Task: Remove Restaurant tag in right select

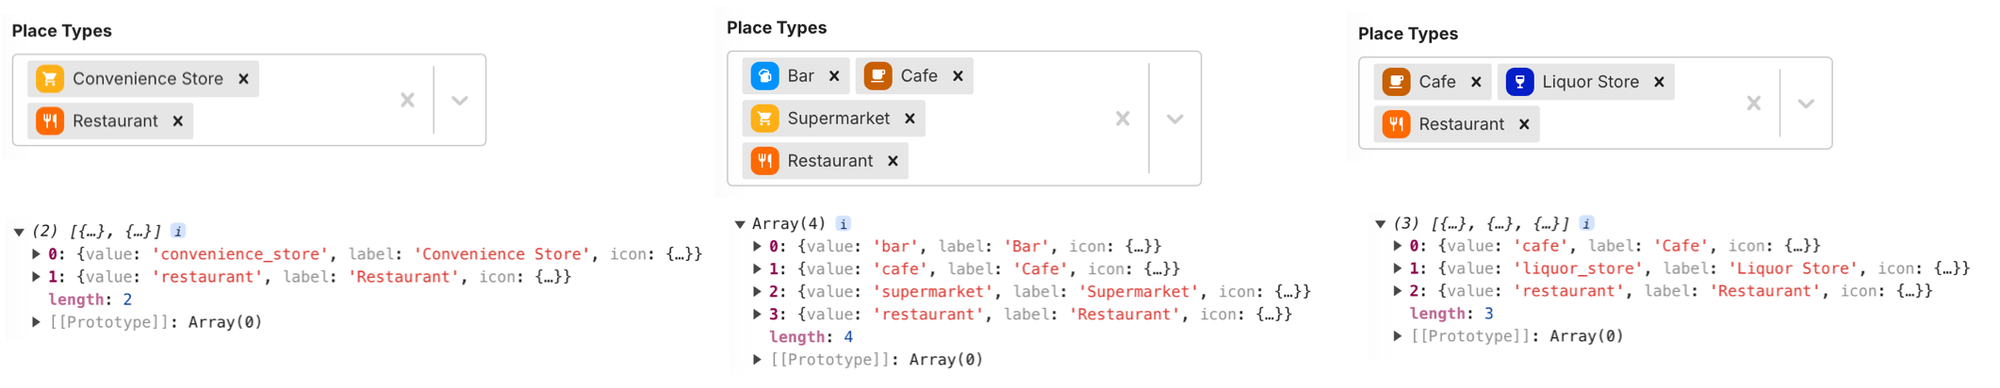Action: pos(1523,124)
